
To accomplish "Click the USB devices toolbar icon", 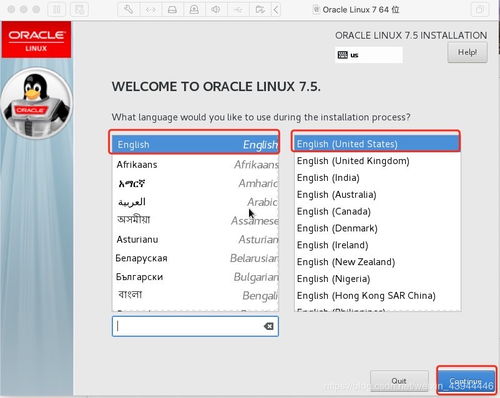I will click(x=238, y=9).
